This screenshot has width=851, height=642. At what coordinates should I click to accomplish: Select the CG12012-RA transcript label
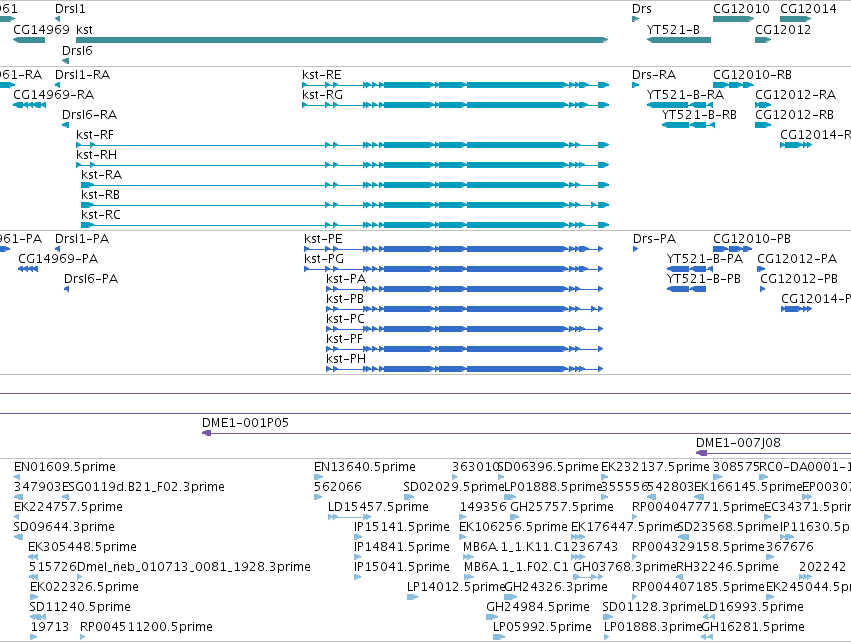[795, 94]
